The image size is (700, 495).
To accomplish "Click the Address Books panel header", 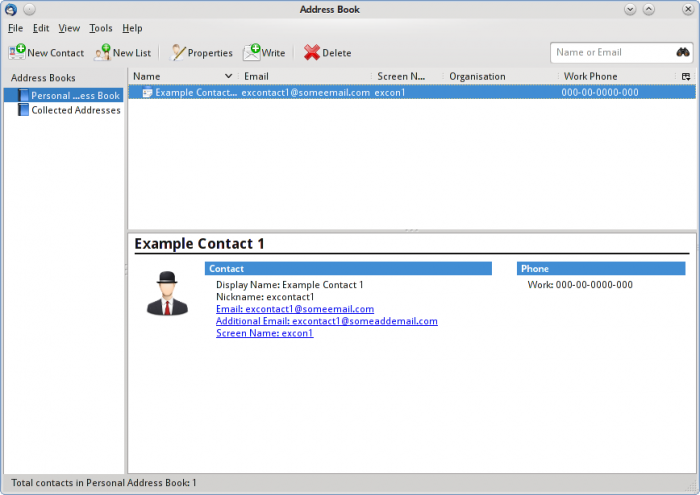I will [x=43, y=78].
